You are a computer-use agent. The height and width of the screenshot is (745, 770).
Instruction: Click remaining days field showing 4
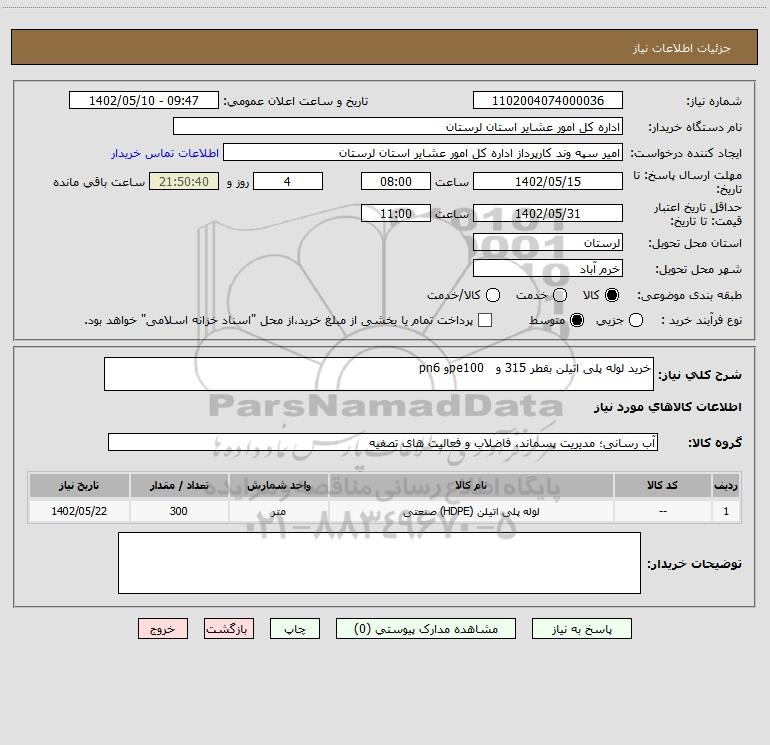(x=288, y=181)
